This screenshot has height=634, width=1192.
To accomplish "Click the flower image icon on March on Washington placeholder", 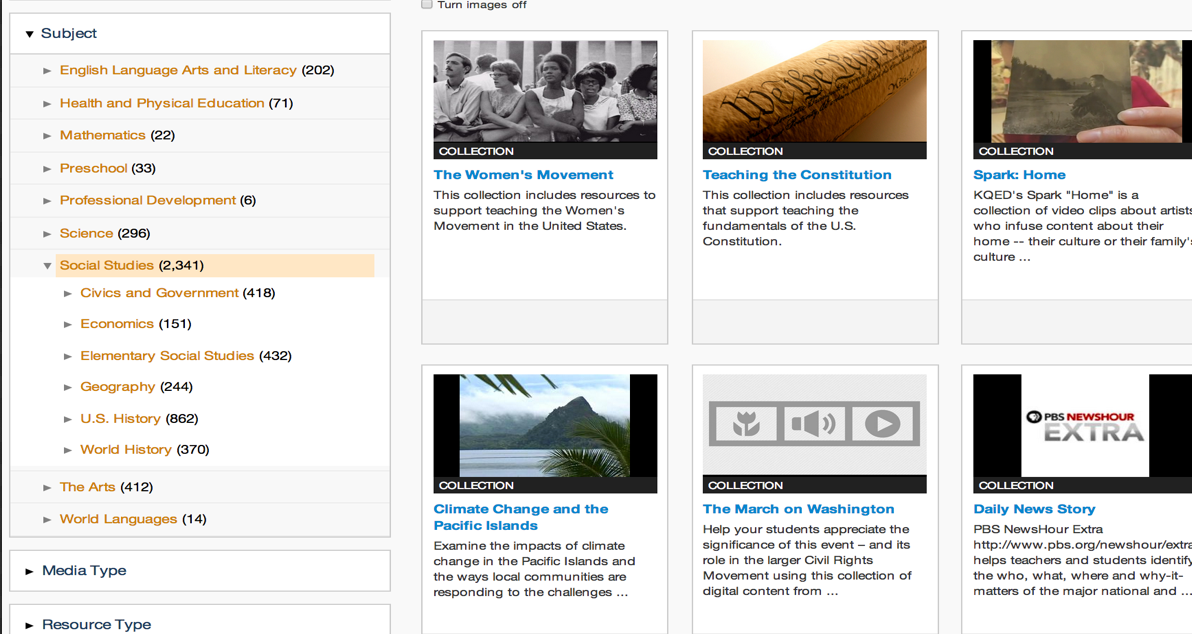I will point(748,424).
